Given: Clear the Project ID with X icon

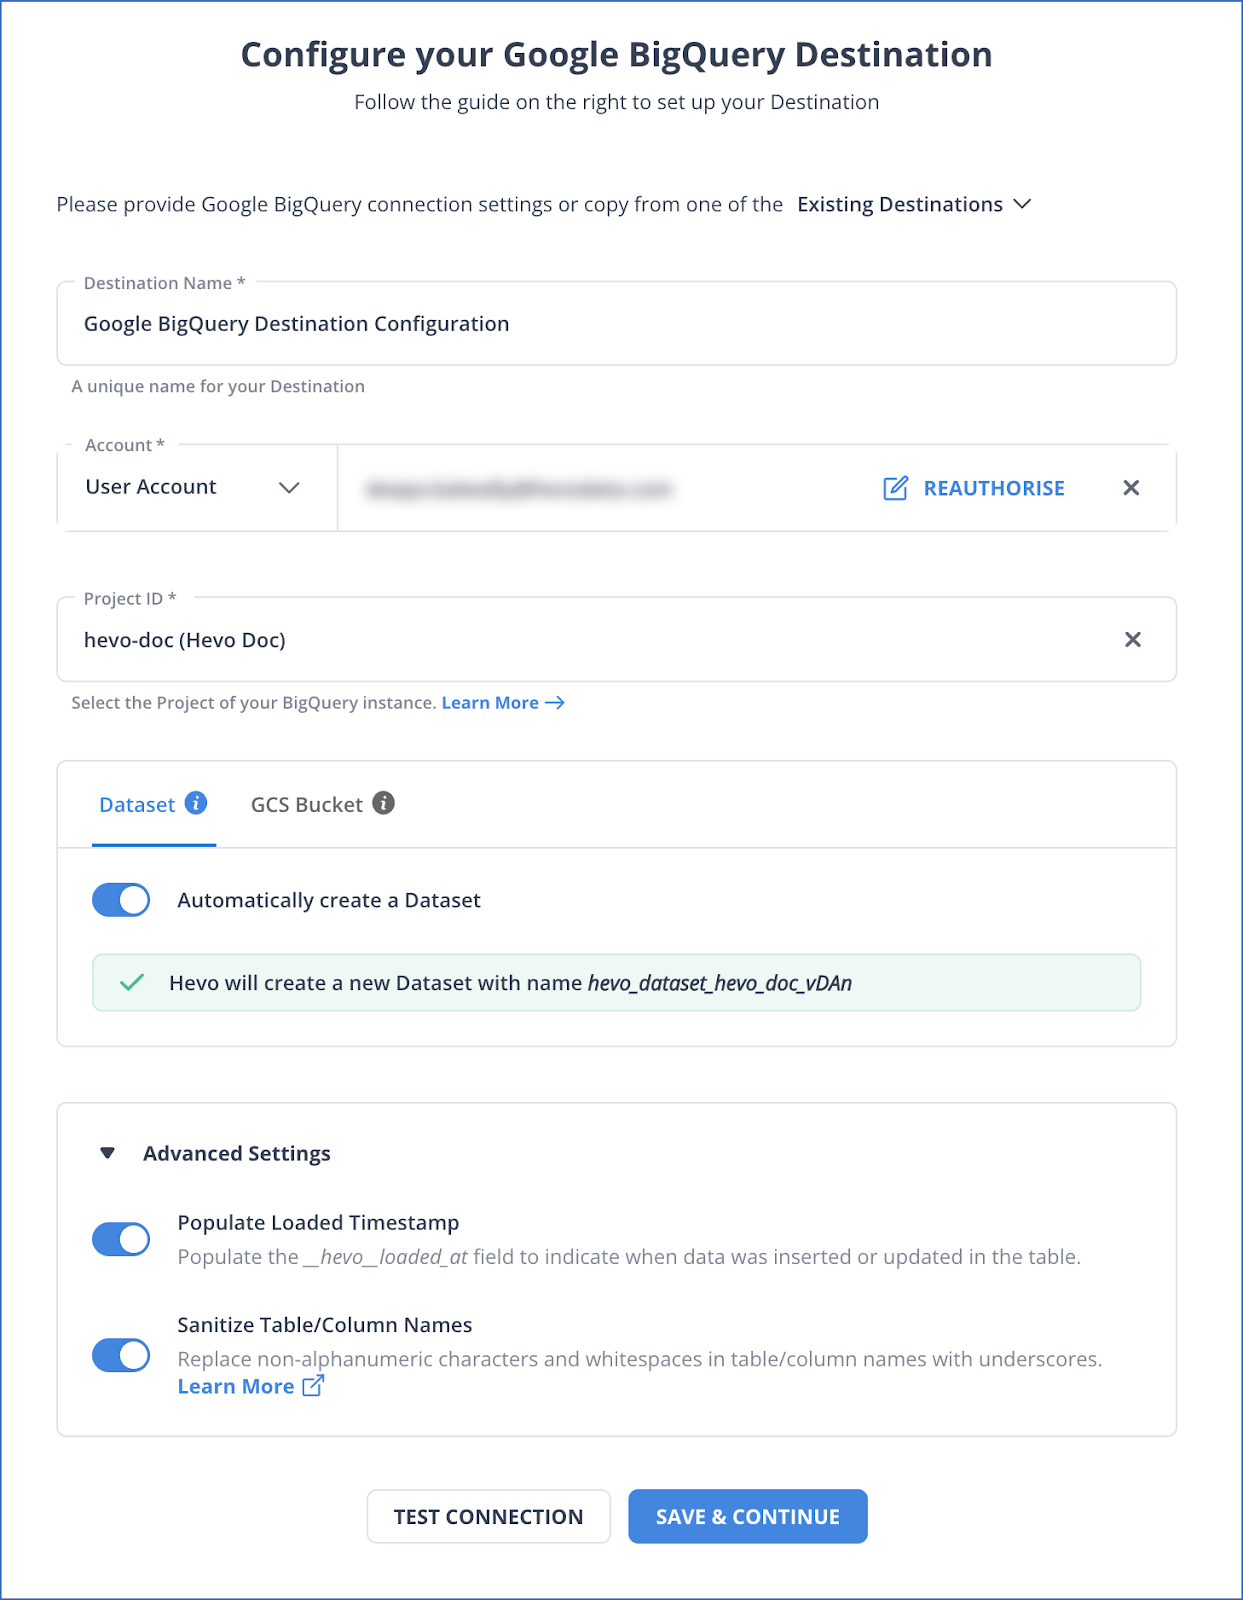Looking at the screenshot, I should pyautogui.click(x=1132, y=640).
